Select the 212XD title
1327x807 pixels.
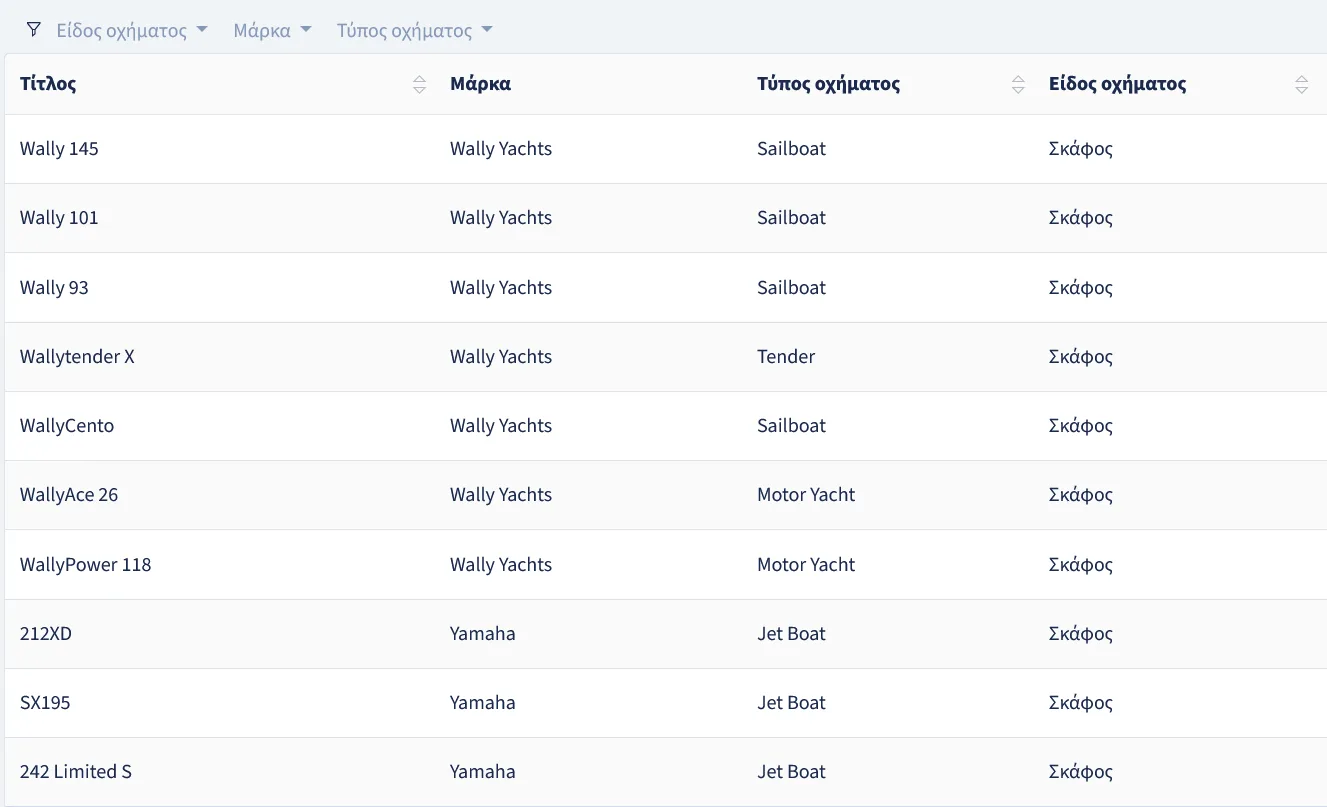46,634
